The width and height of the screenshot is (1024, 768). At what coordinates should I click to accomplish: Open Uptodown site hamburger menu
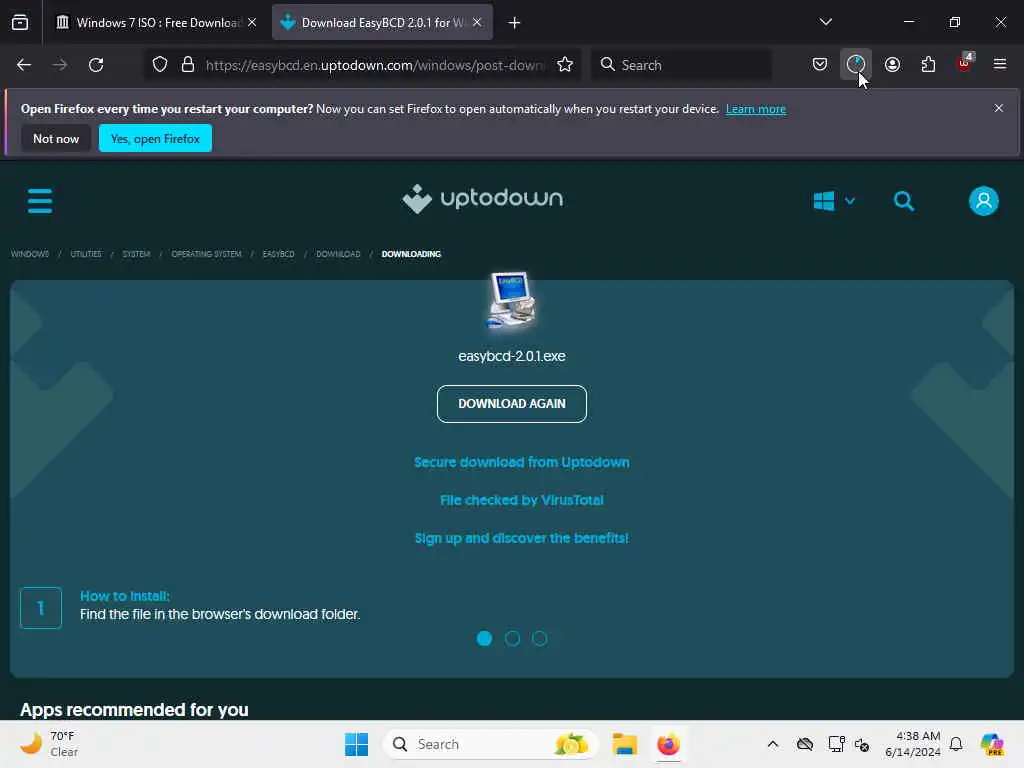[x=40, y=200]
